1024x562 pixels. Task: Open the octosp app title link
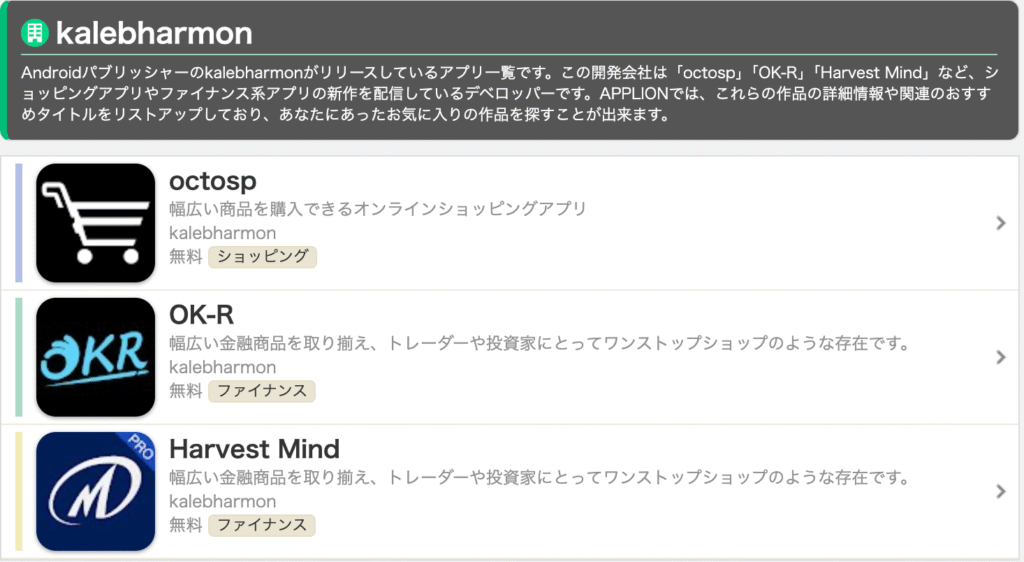coord(213,181)
